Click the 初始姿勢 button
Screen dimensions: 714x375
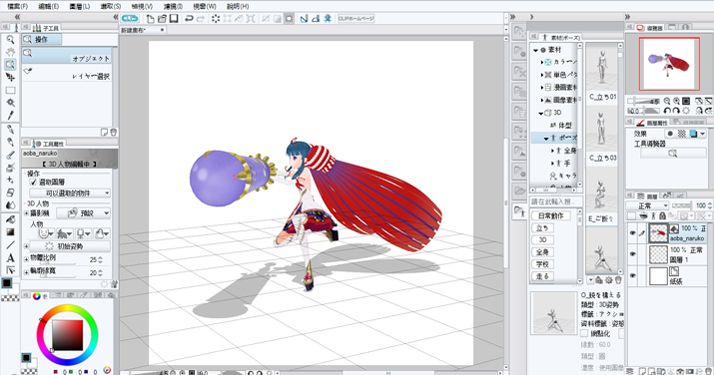[x=70, y=246]
